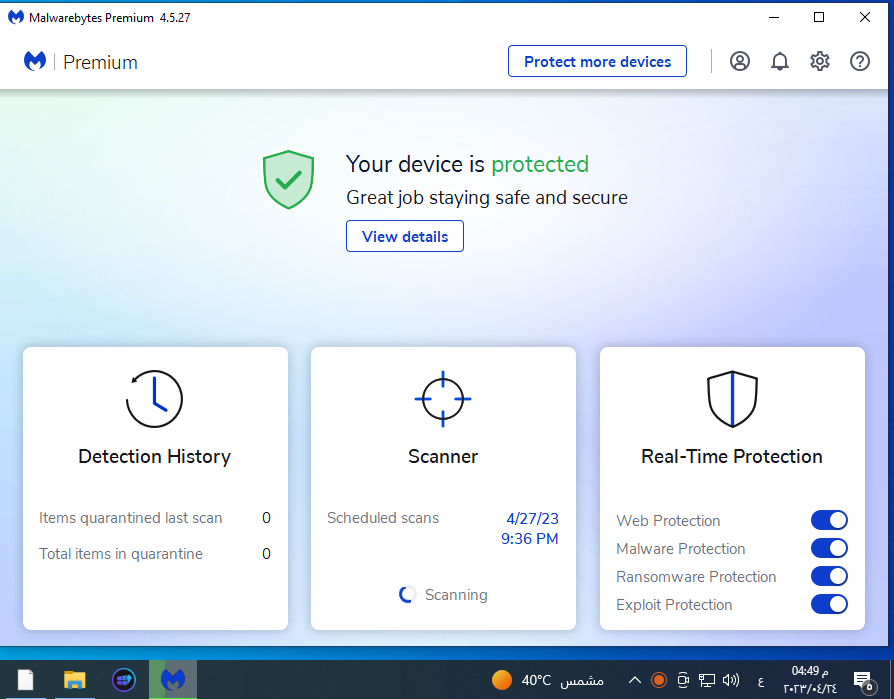Open the Detection History card title
The width and height of the screenshot is (894, 699).
coord(155,456)
